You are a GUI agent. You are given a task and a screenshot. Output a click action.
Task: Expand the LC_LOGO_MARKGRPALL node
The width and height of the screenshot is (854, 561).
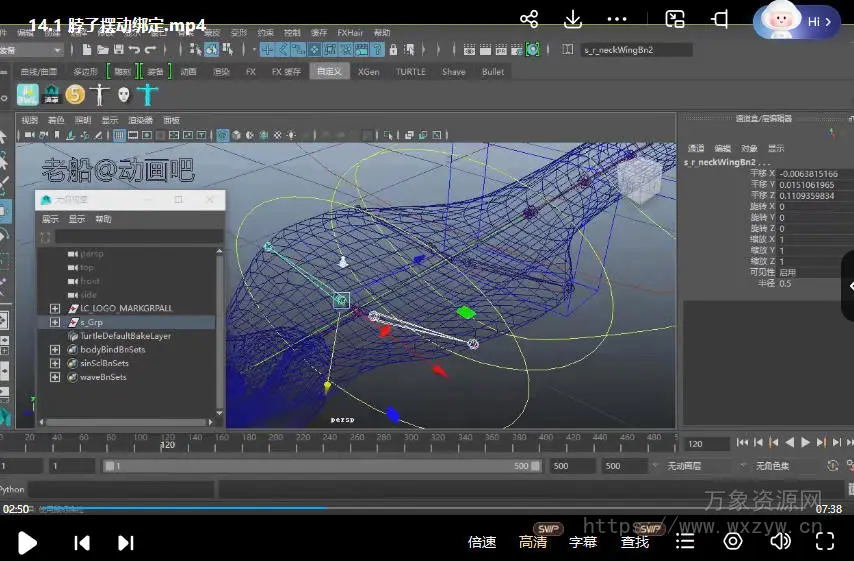pos(55,309)
